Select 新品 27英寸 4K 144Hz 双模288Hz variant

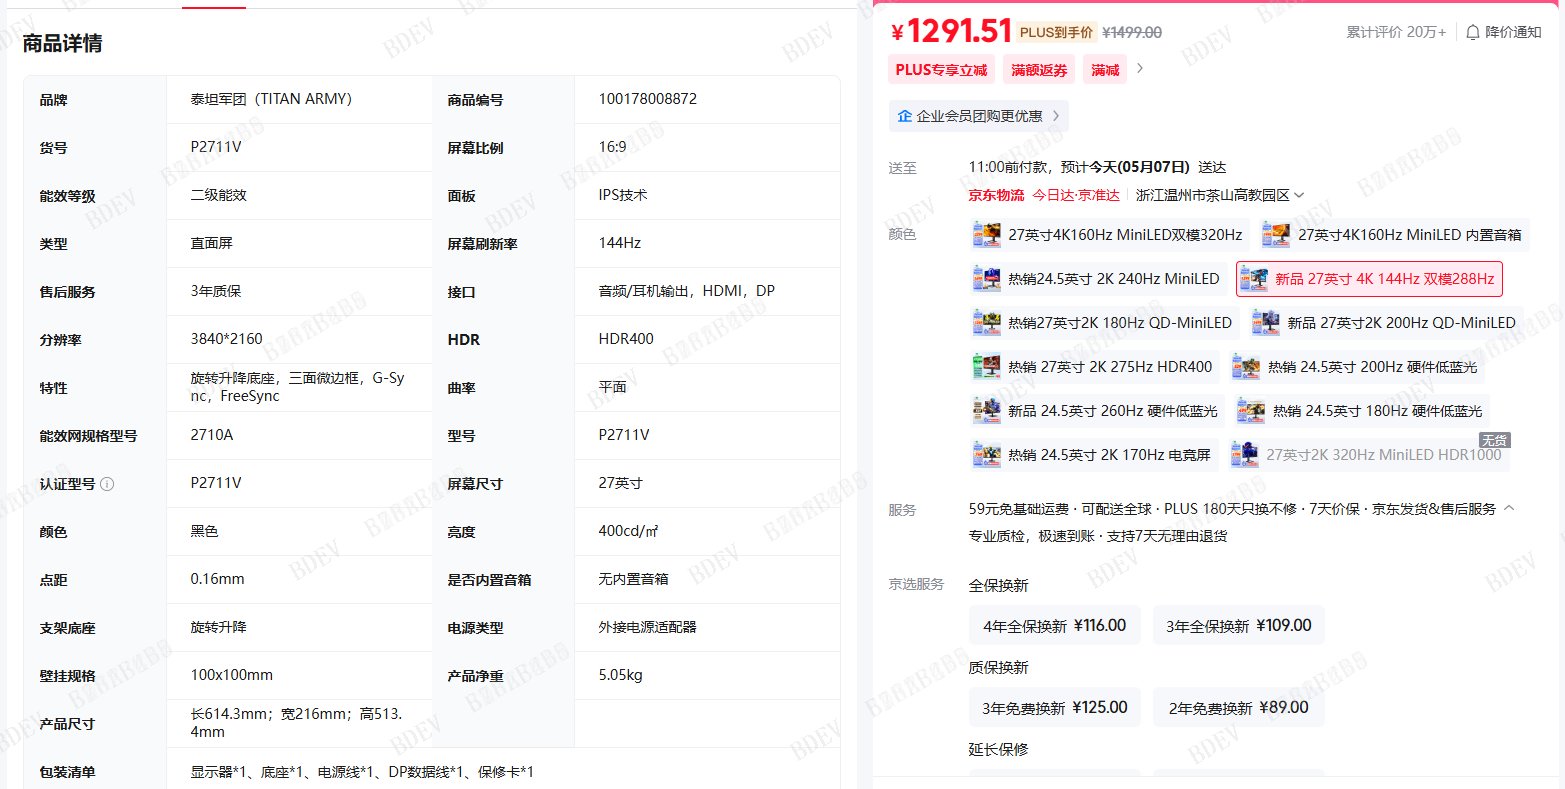pos(1369,279)
